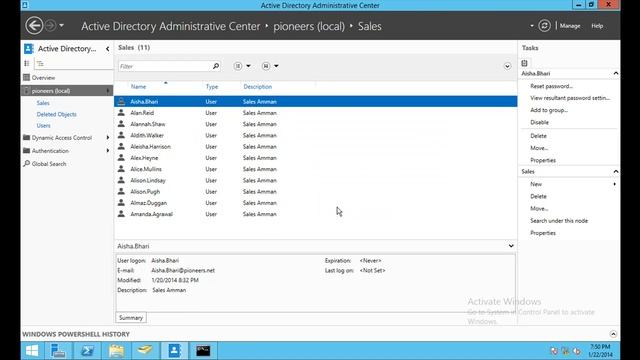
Task: Expand Dynamic Access Control arrow
Action: [x=108, y=138]
